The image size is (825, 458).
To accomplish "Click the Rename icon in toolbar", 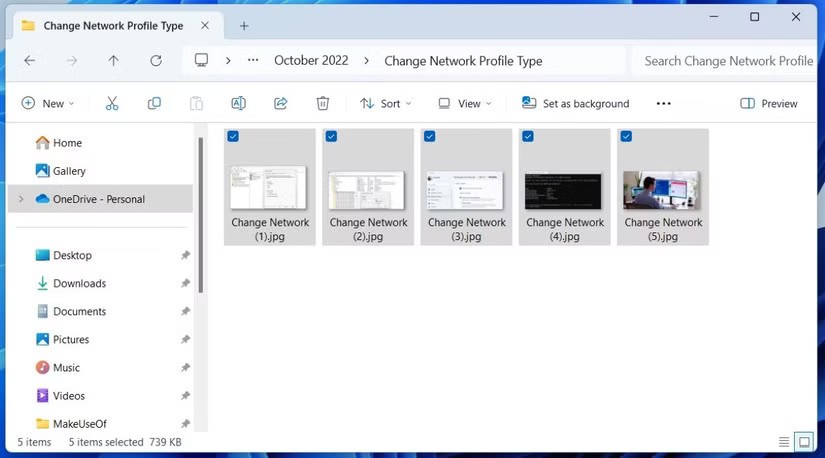I will pos(238,103).
